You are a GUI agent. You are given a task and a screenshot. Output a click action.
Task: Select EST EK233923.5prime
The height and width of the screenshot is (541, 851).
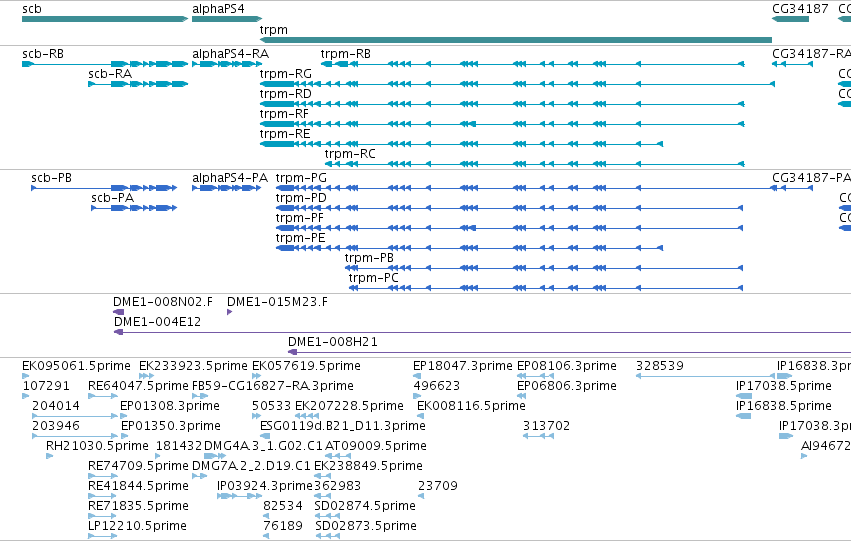193,366
